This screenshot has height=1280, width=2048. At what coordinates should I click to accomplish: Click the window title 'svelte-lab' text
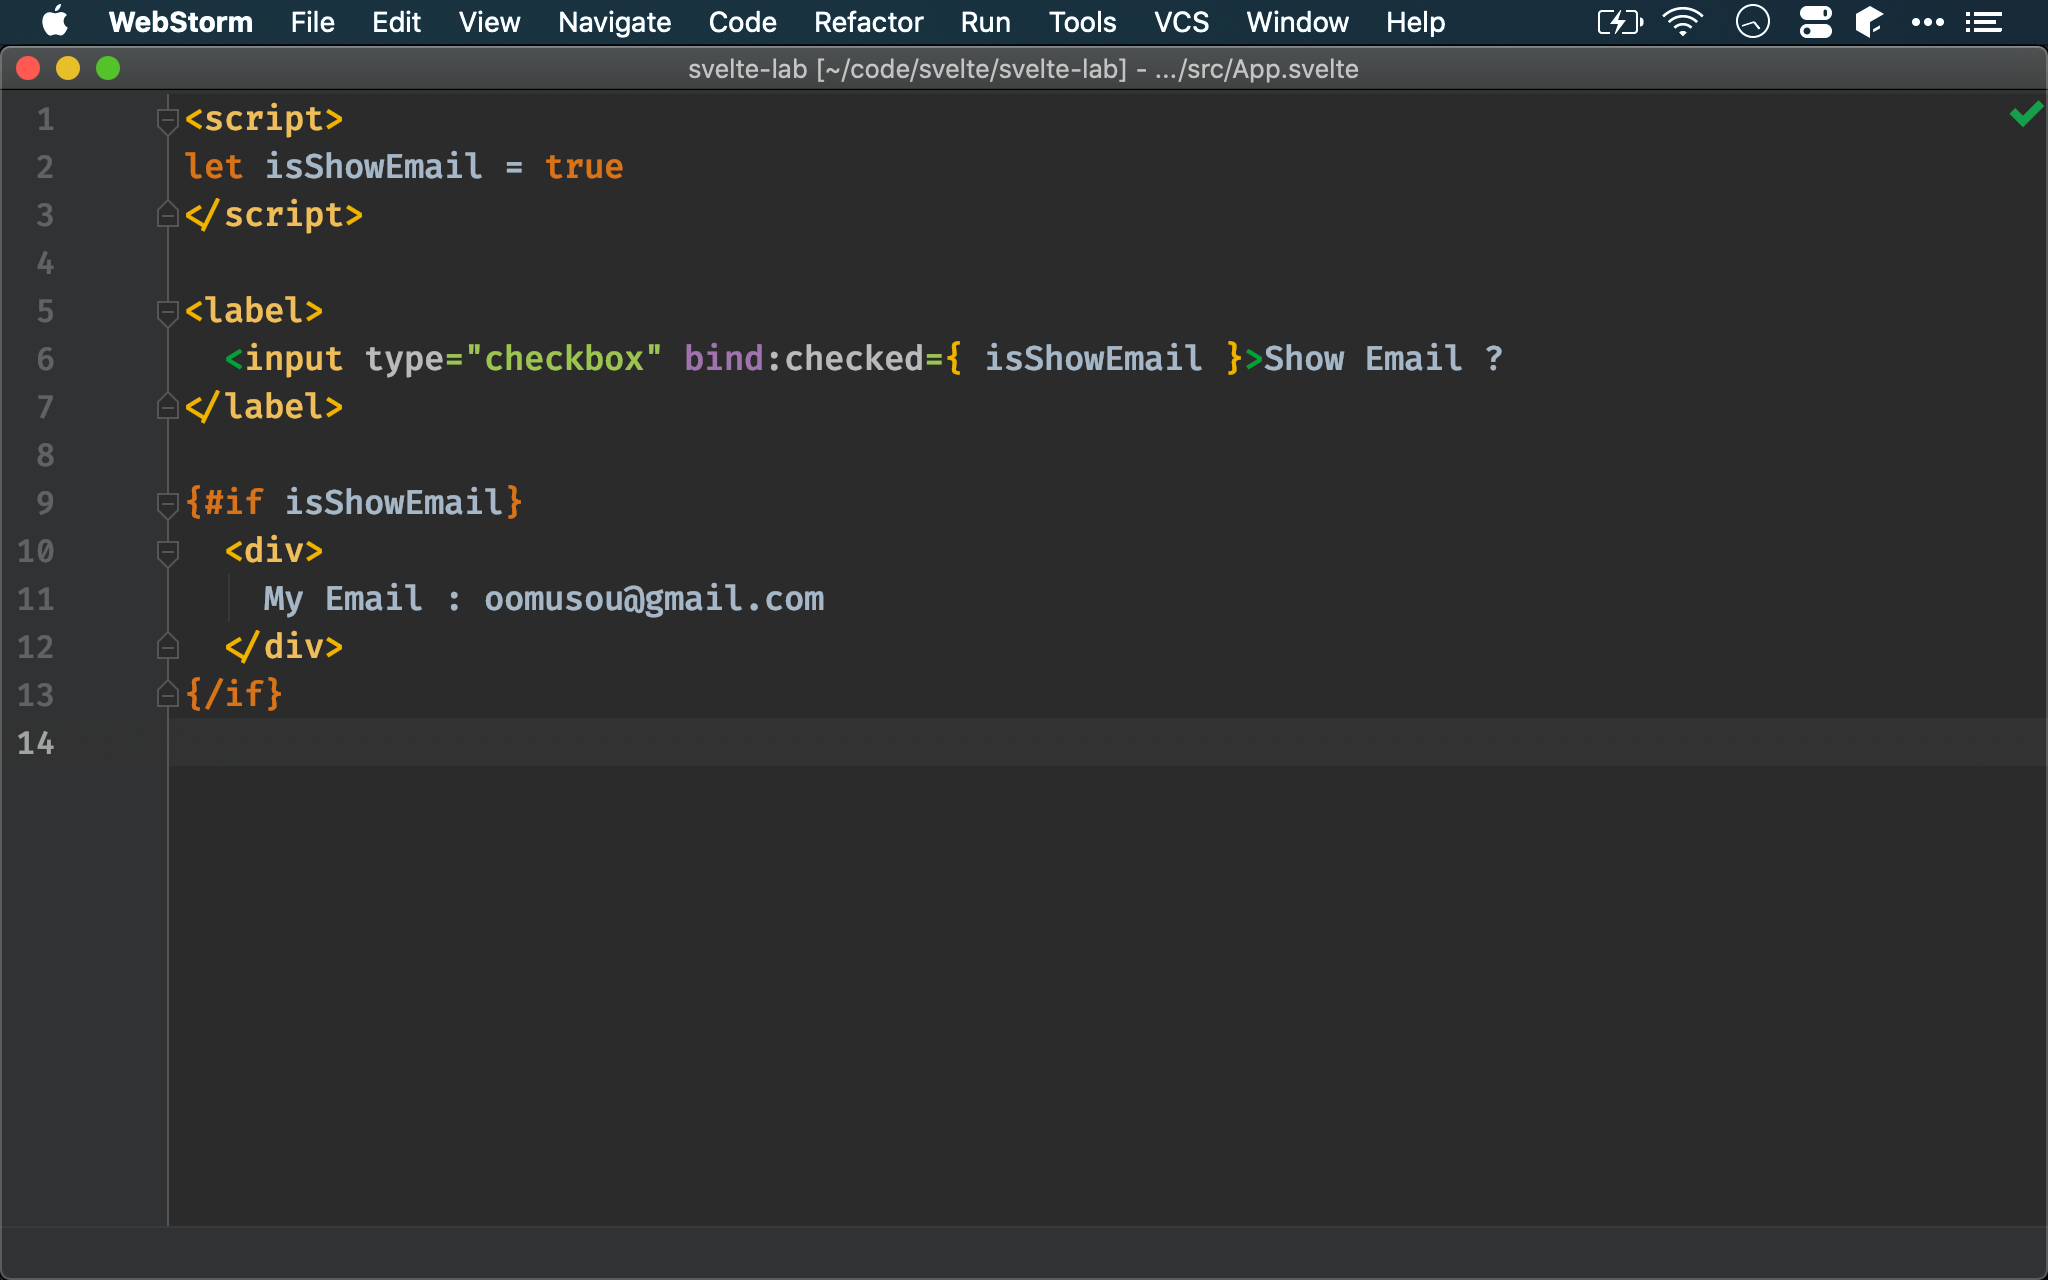[x=747, y=69]
